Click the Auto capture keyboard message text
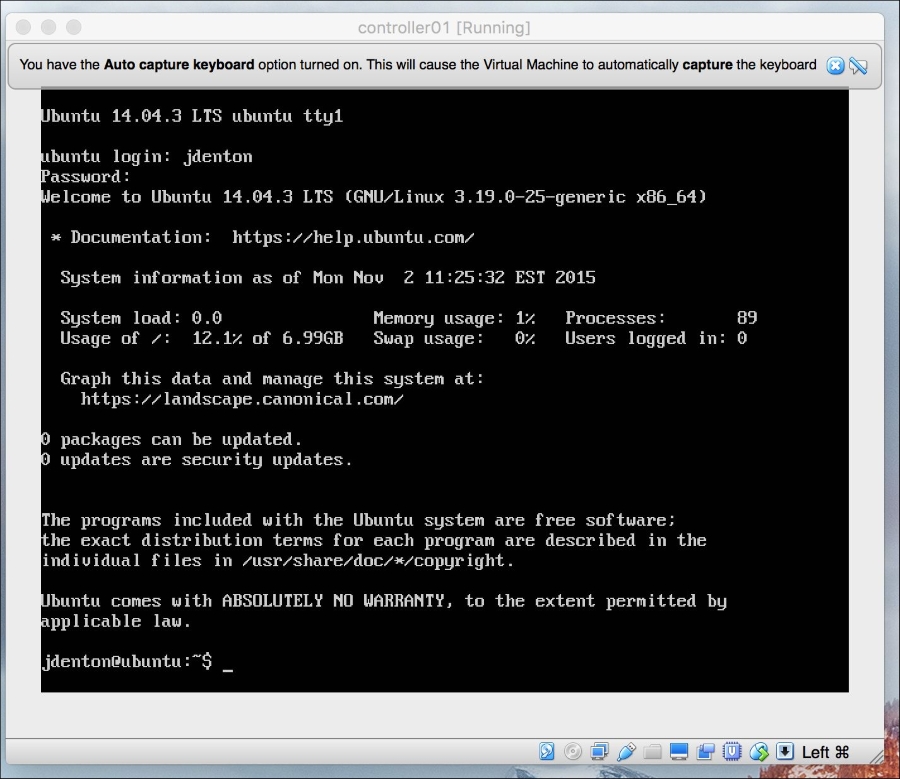Viewport: 900px width, 779px height. [x=418, y=64]
